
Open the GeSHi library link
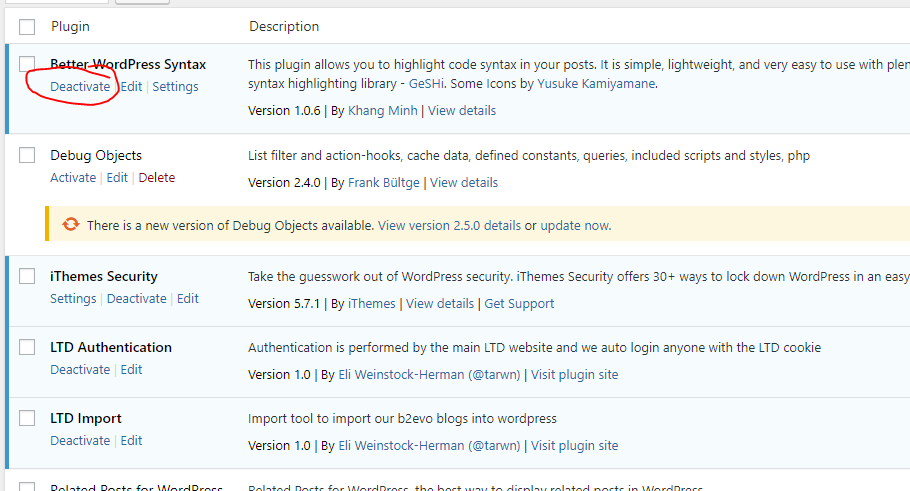427,84
